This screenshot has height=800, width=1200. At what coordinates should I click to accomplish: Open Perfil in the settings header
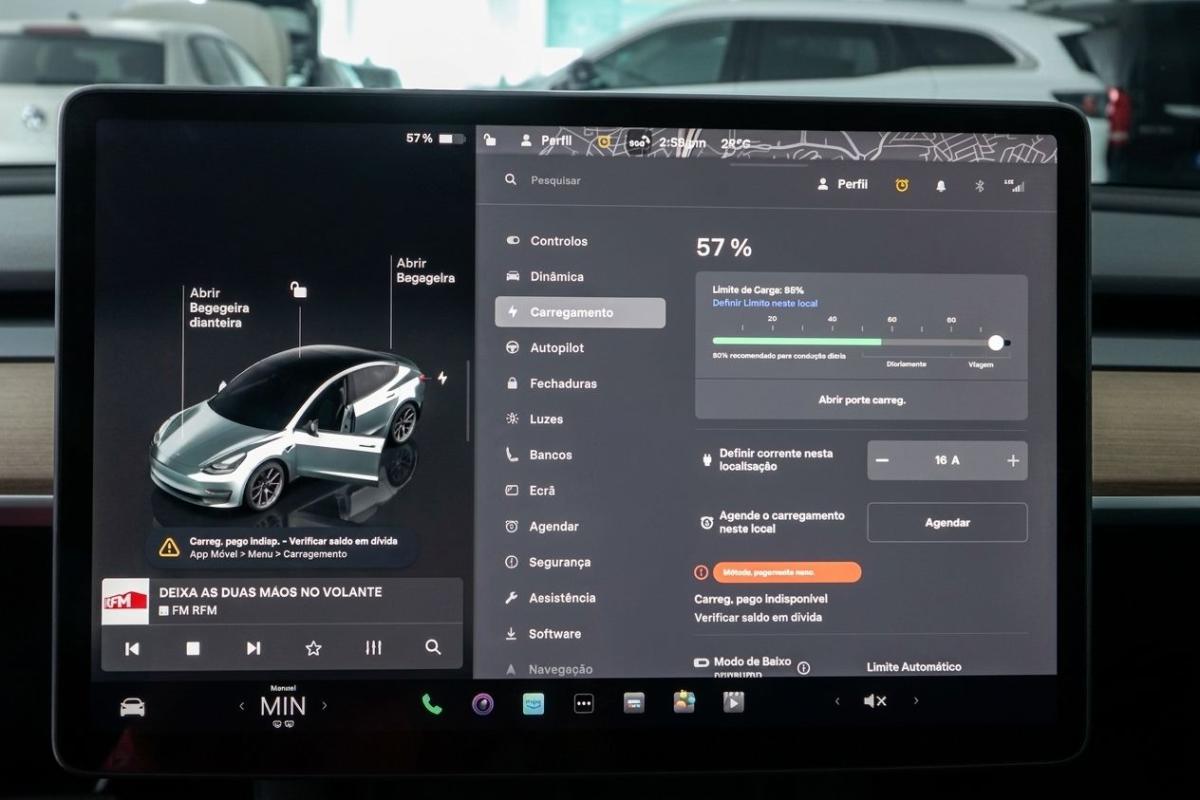843,185
